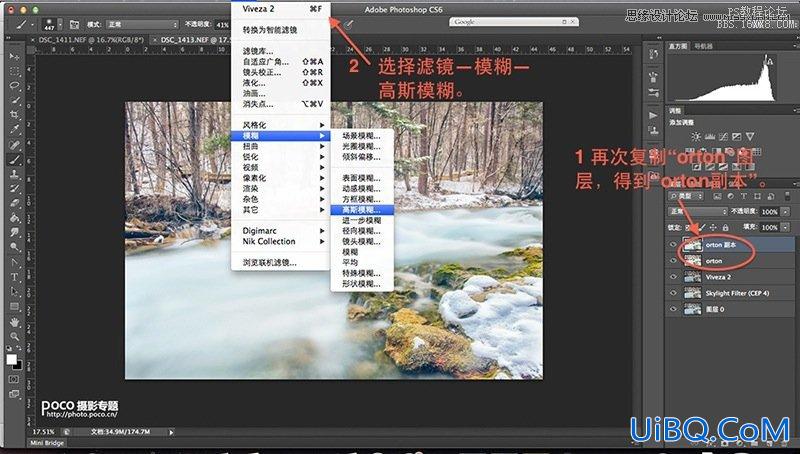800x454 pixels.
Task: Select the Path Selection tool
Action: [x=14, y=292]
